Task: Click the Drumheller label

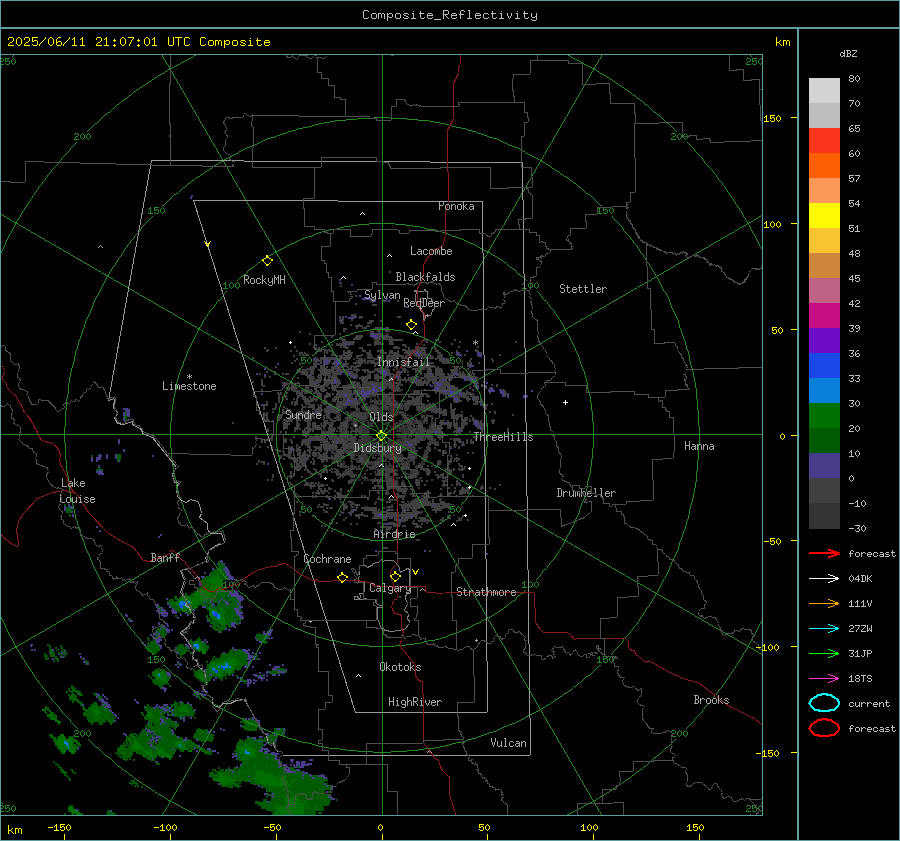Action: click(x=586, y=493)
